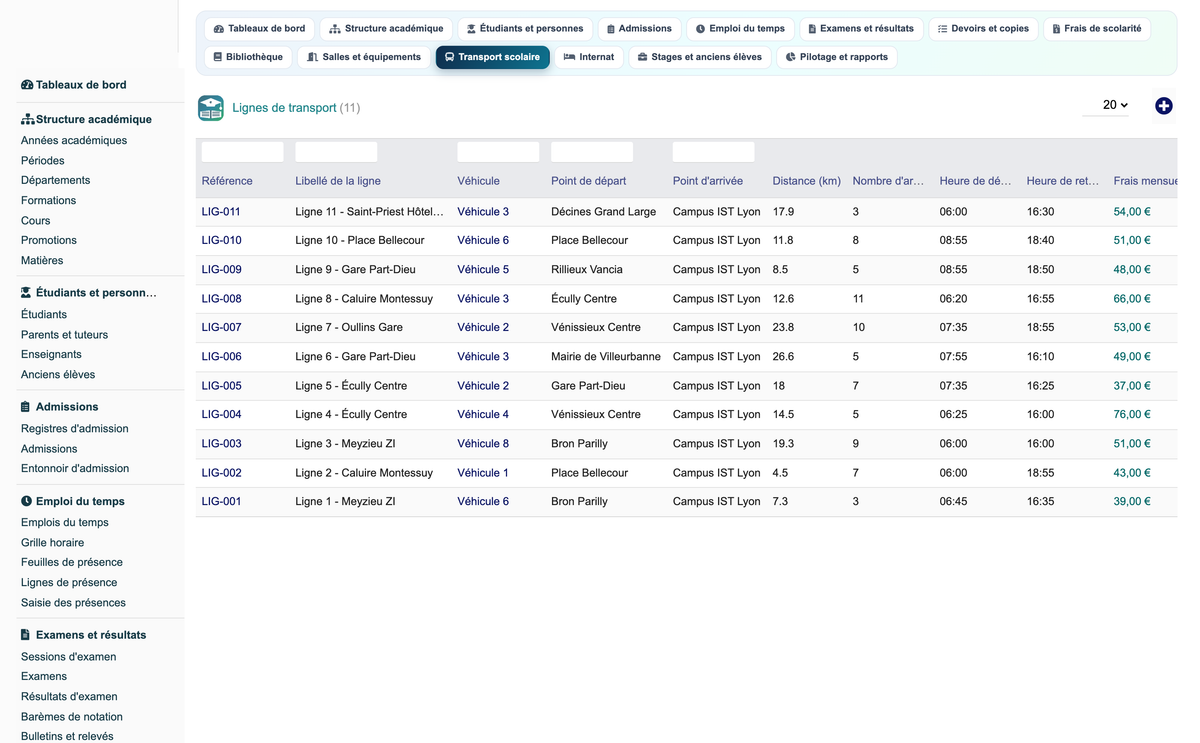
Task: Open the Admissions tab in top bar
Action: pyautogui.click(x=639, y=29)
